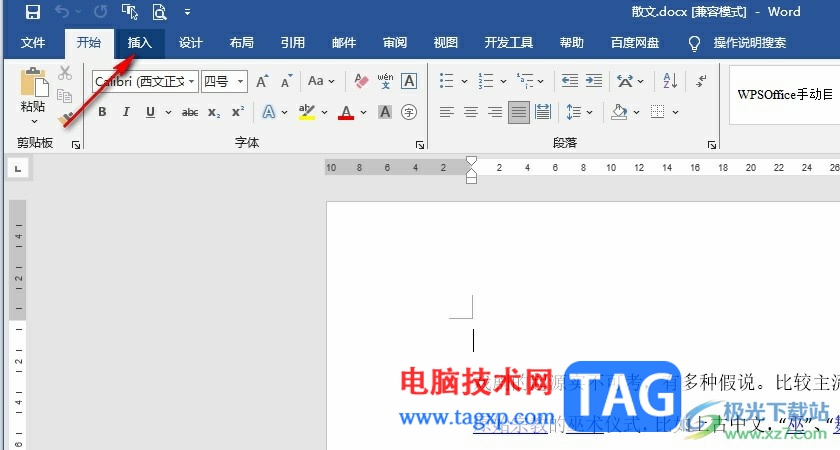This screenshot has height=450, width=840.
Task: Apply character border with the boxed A icon
Action: click(x=409, y=81)
